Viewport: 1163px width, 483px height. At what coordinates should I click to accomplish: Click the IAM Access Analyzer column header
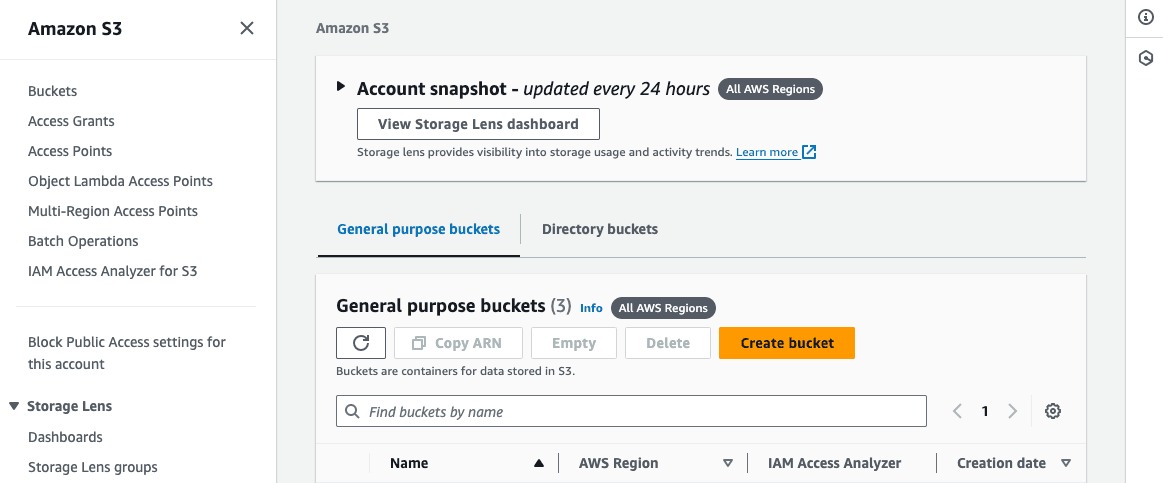834,463
